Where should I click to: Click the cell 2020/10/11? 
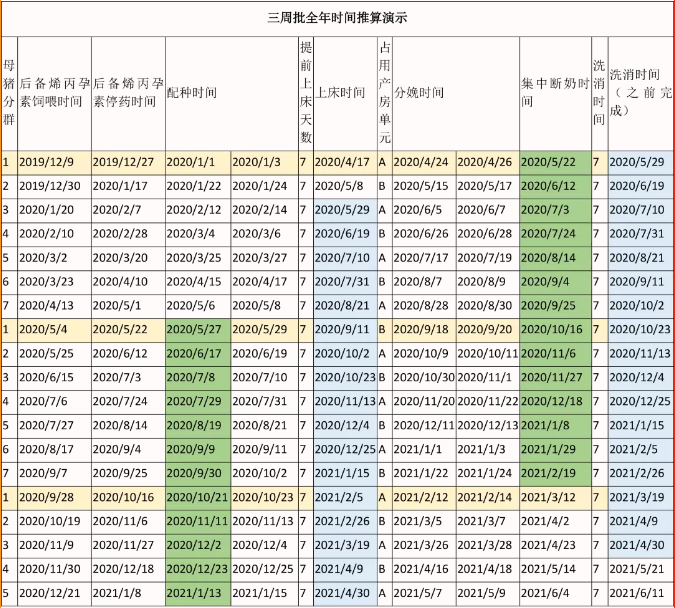488,354
